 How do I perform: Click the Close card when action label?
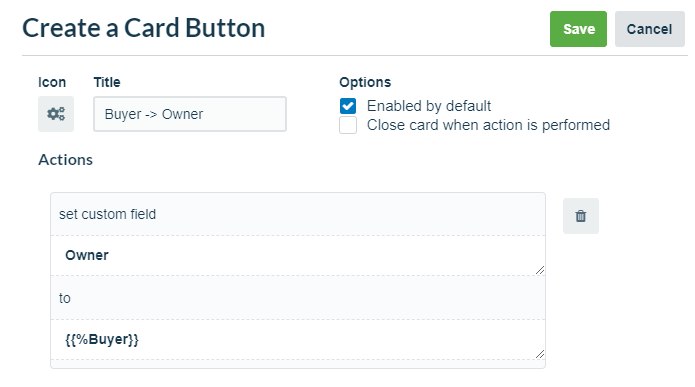point(488,125)
